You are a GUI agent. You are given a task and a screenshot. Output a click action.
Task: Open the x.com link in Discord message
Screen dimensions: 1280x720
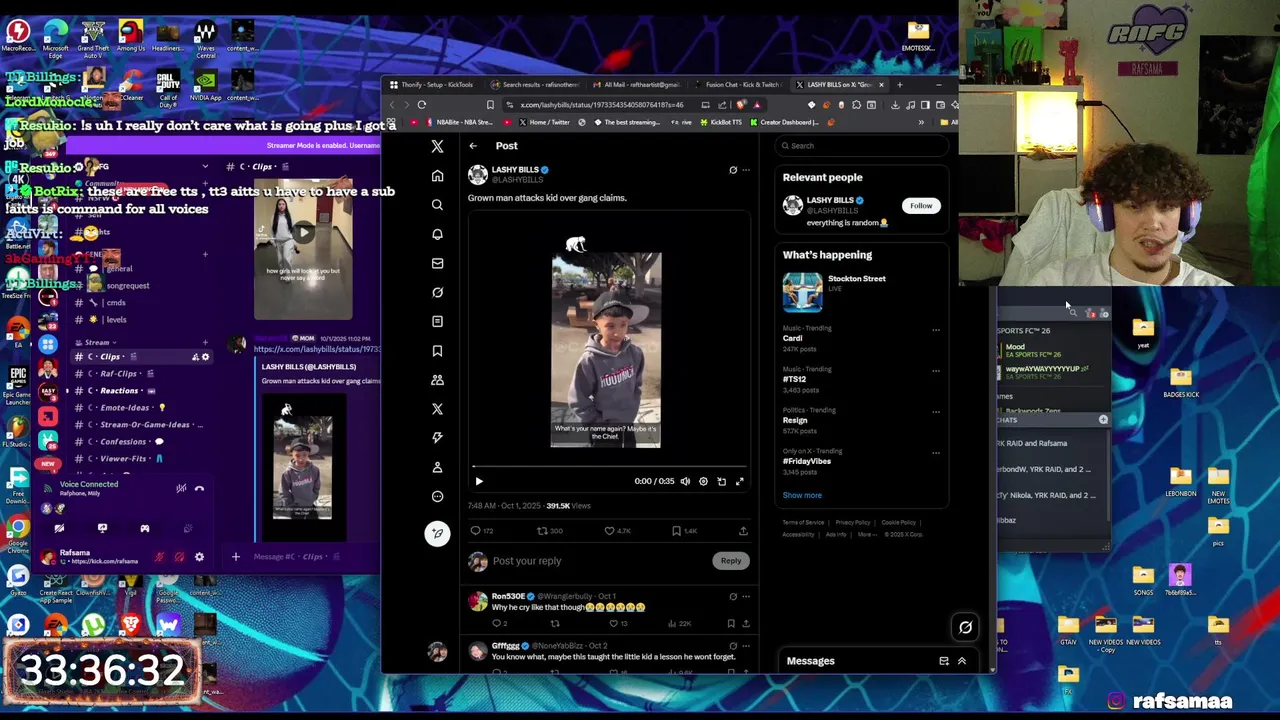pos(316,349)
